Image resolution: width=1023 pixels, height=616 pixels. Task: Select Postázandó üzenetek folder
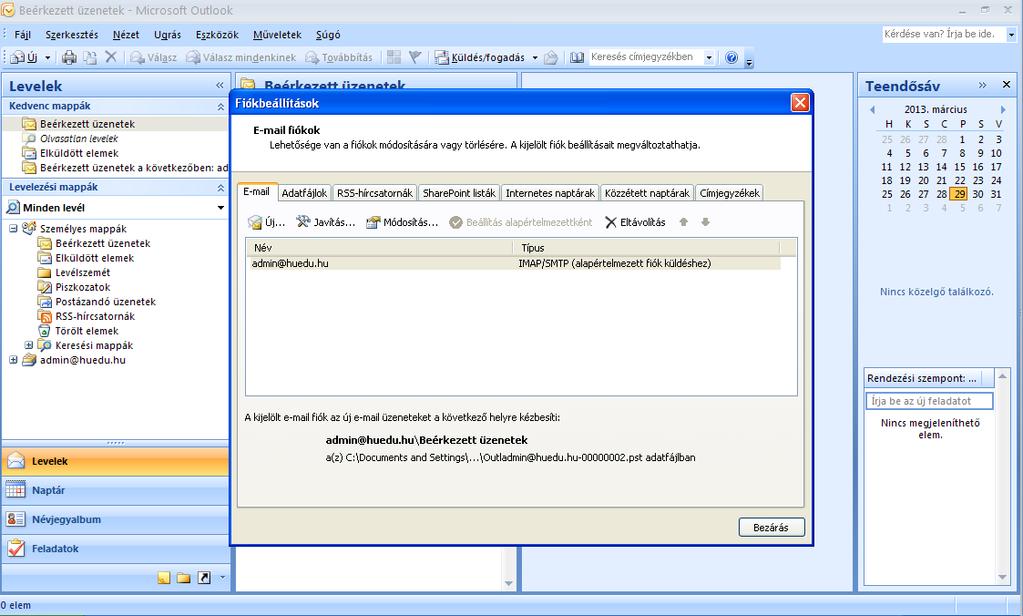(105, 301)
